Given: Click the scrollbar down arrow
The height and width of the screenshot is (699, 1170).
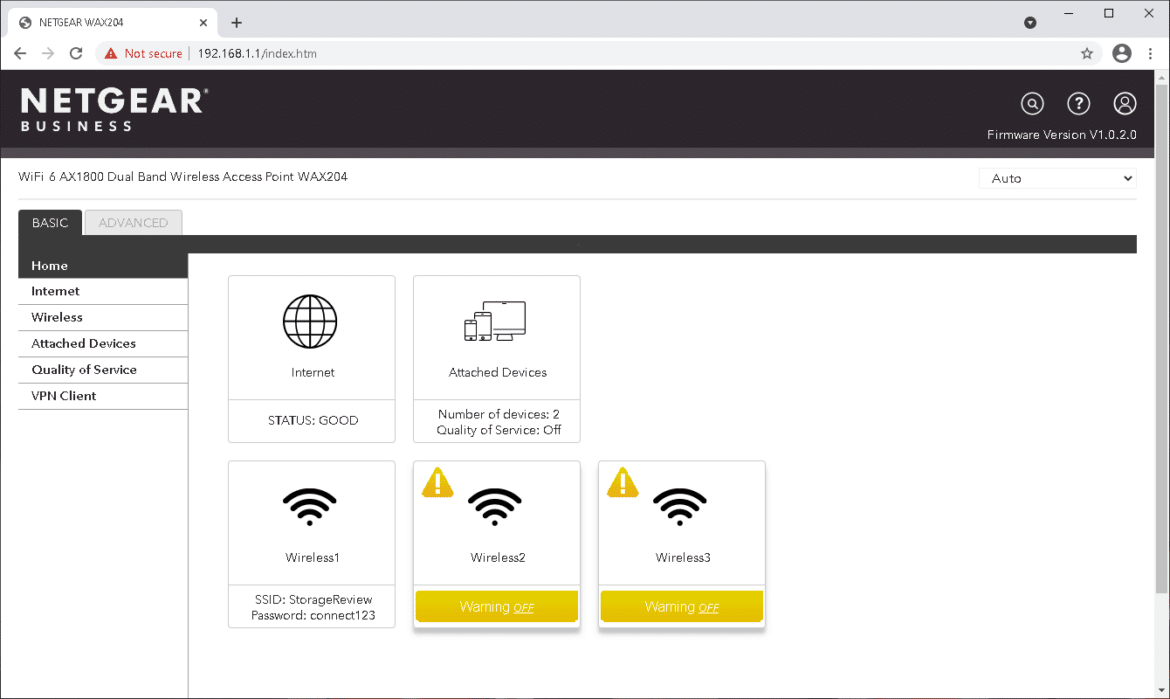Looking at the screenshot, I should 1161,691.
